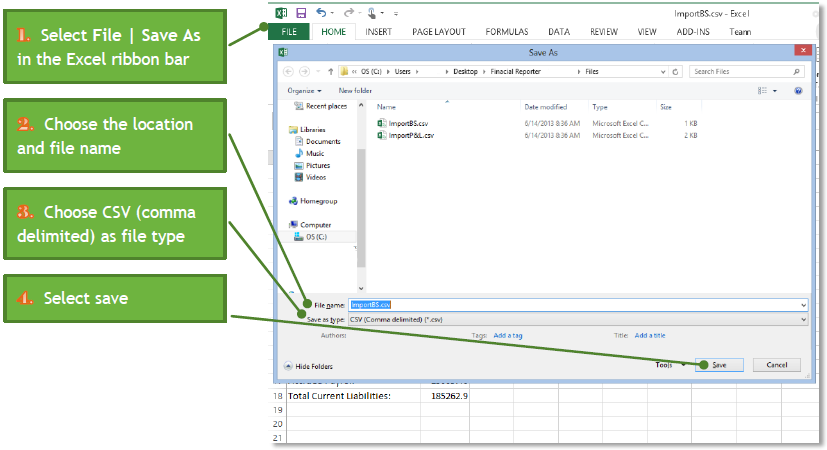Screen dimensions: 827x450
Task: Close the Save As dialog
Action: [x=803, y=51]
